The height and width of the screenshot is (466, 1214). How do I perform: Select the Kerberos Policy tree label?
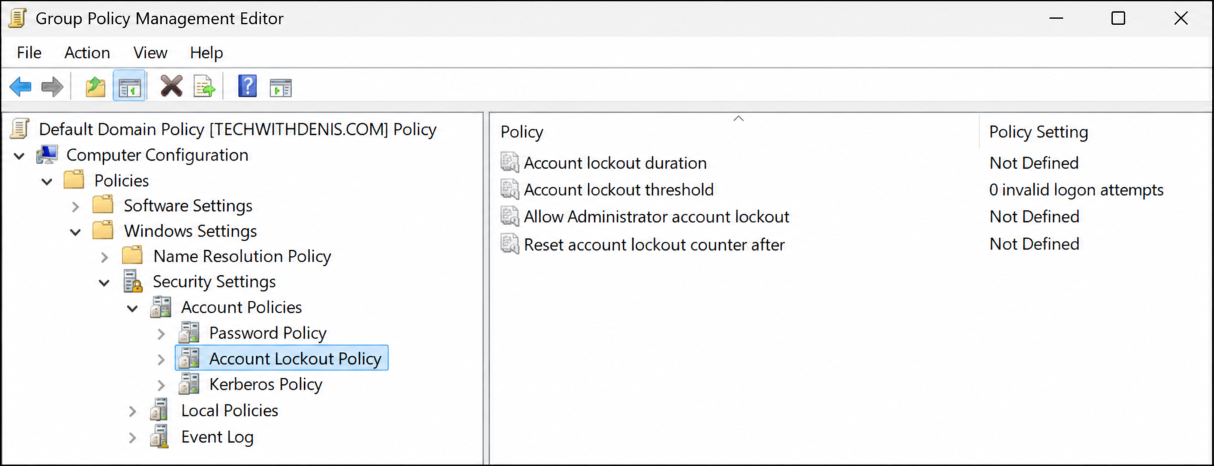pyautogui.click(x=266, y=384)
